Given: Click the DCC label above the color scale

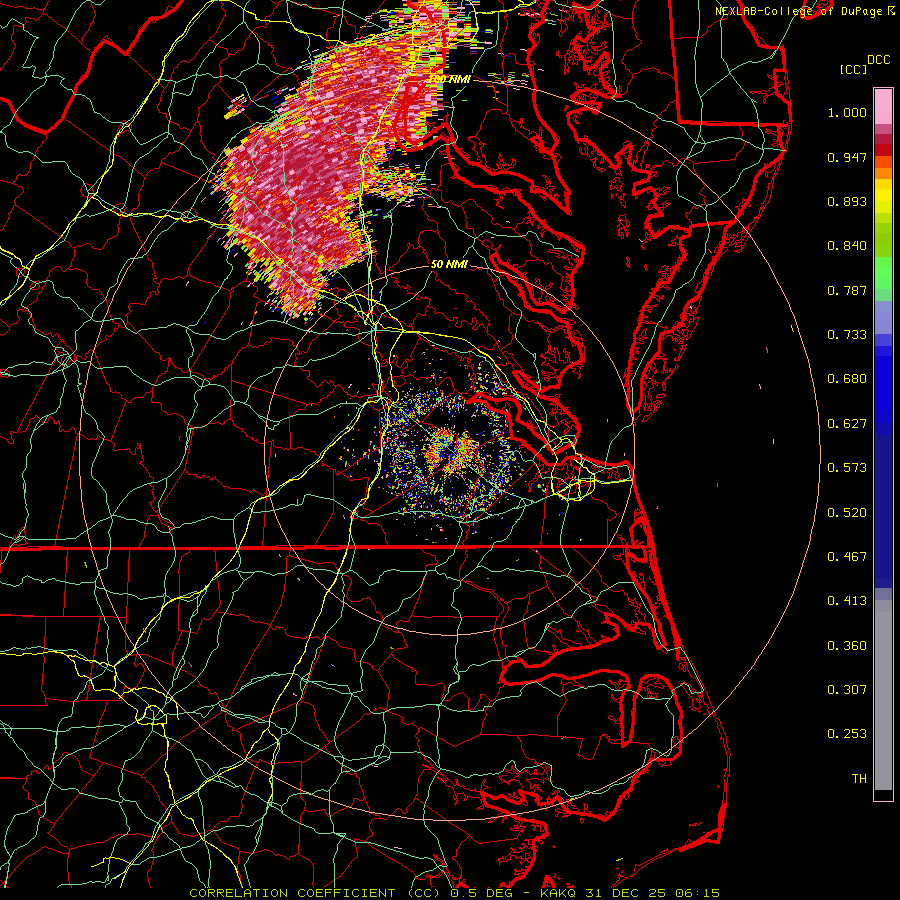Looking at the screenshot, I should pos(878,60).
